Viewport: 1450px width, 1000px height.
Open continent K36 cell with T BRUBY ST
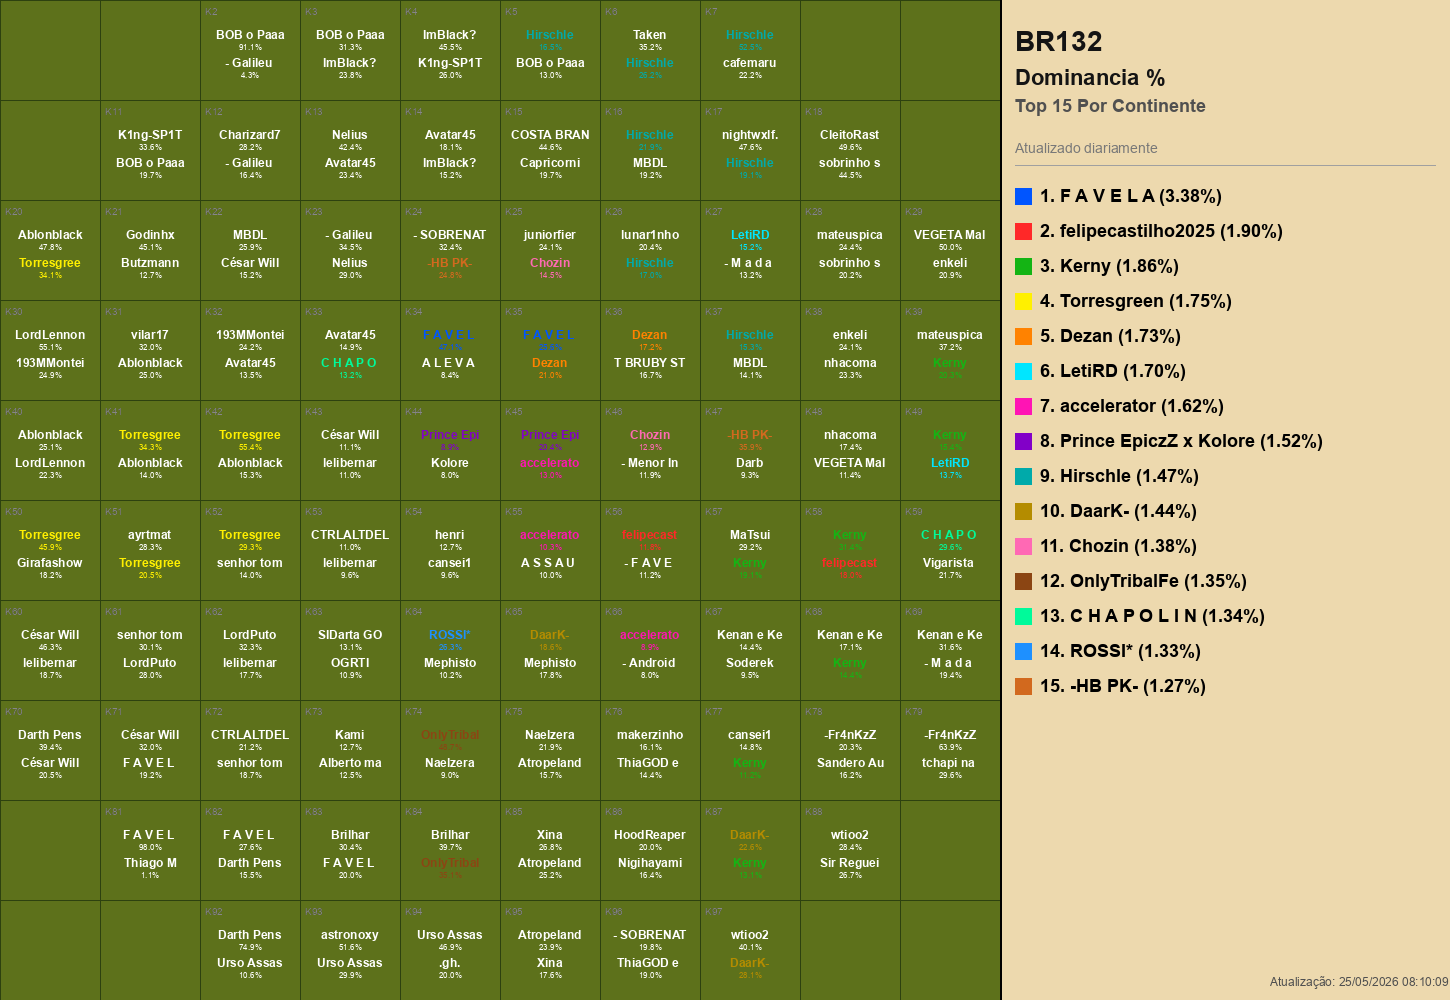coord(650,350)
